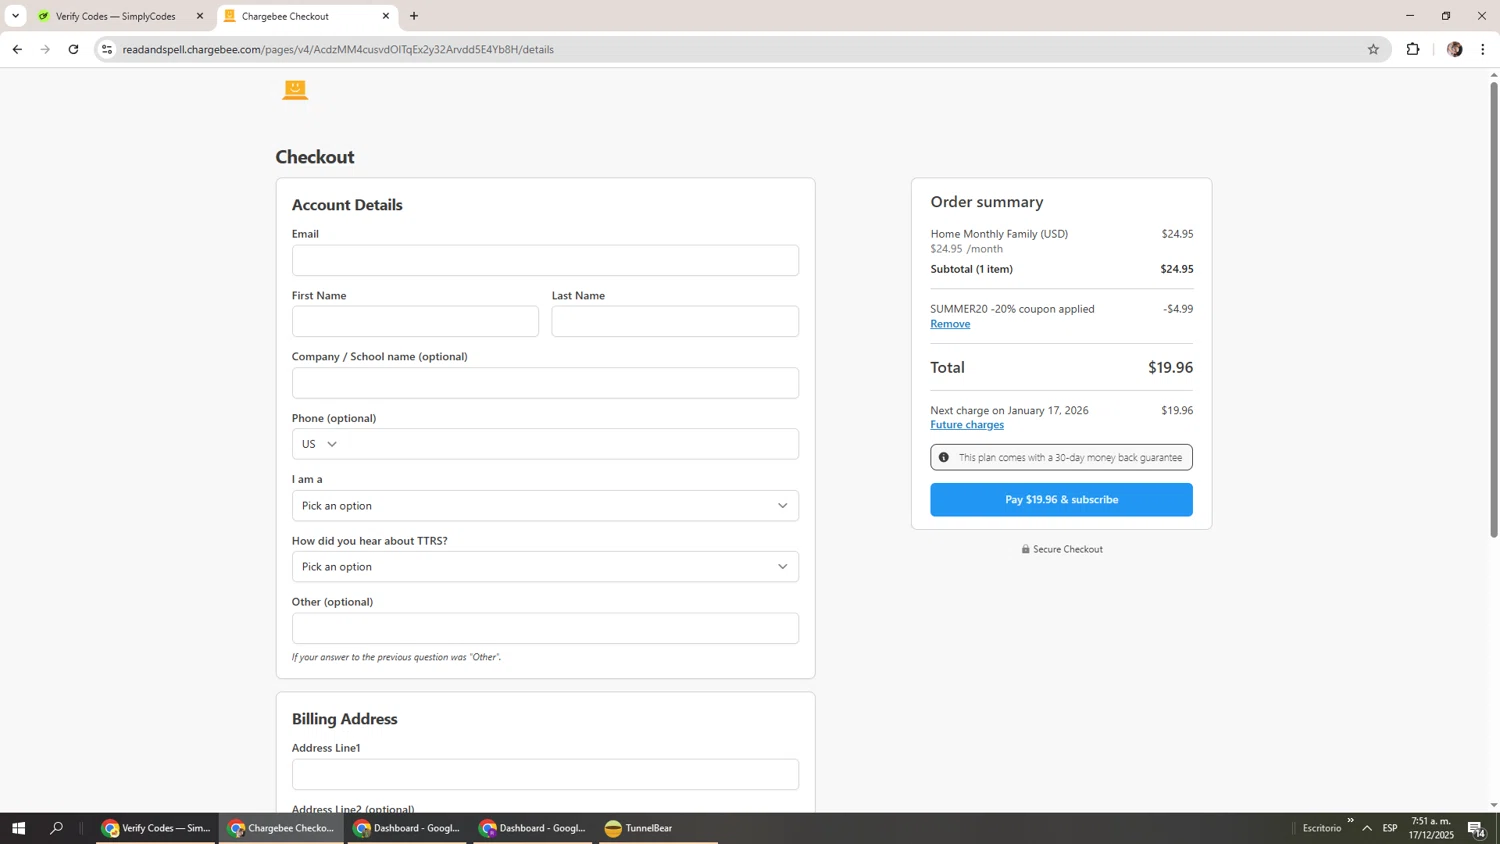
Task: Close the Chargebee Checkout tab
Action: [386, 16]
